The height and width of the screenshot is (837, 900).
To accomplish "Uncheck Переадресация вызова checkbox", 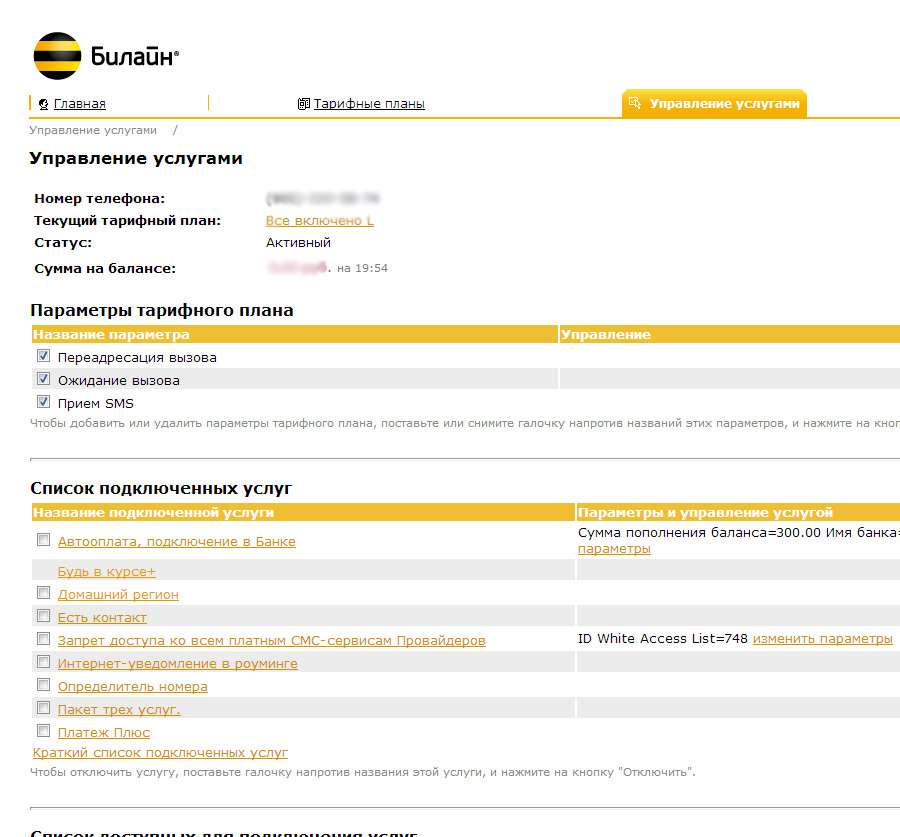I will [44, 356].
